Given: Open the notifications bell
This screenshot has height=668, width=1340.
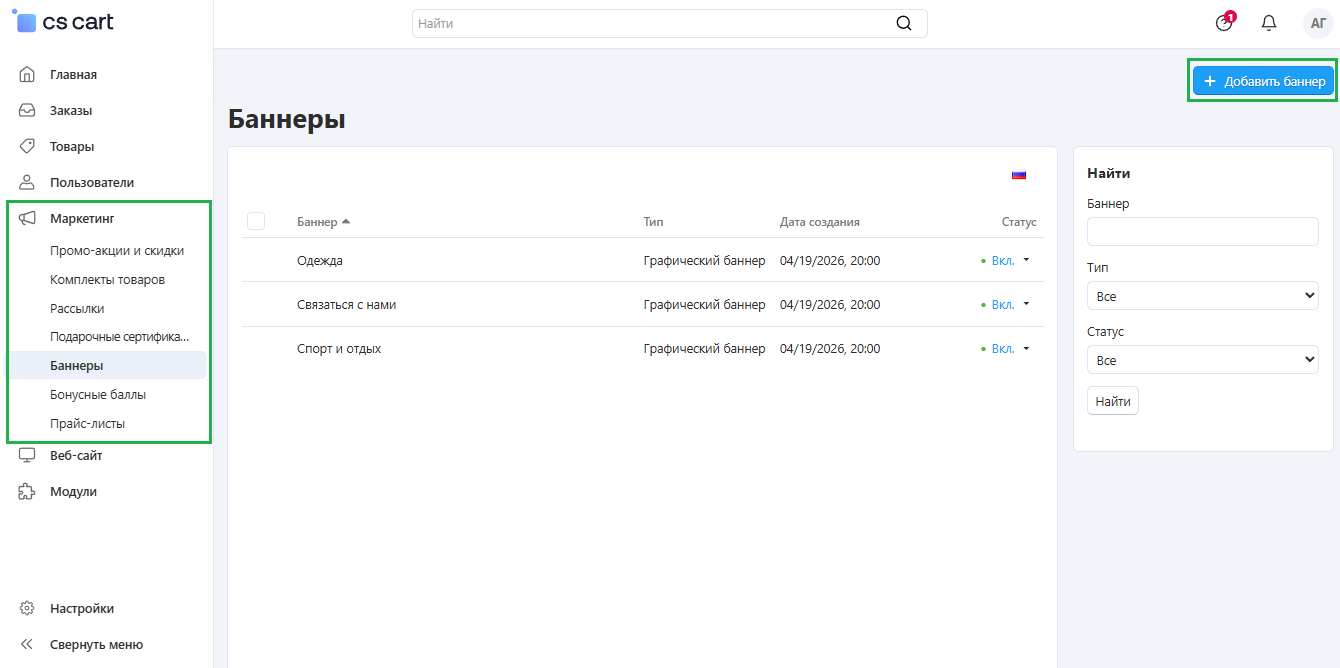Looking at the screenshot, I should (1269, 23).
